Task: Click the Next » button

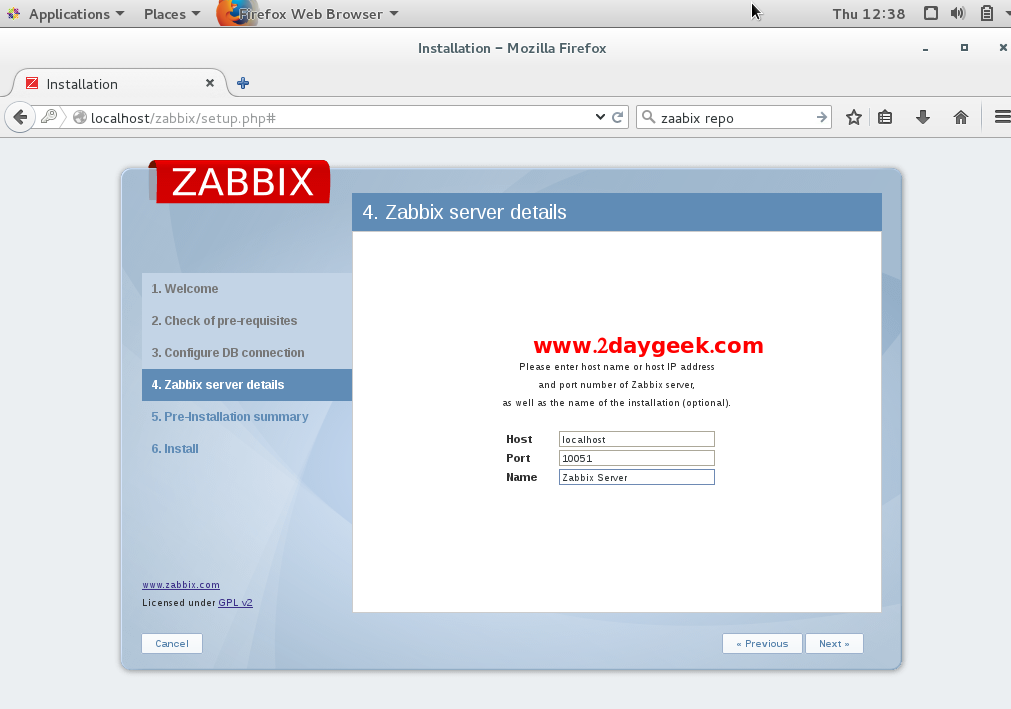Action: click(834, 643)
